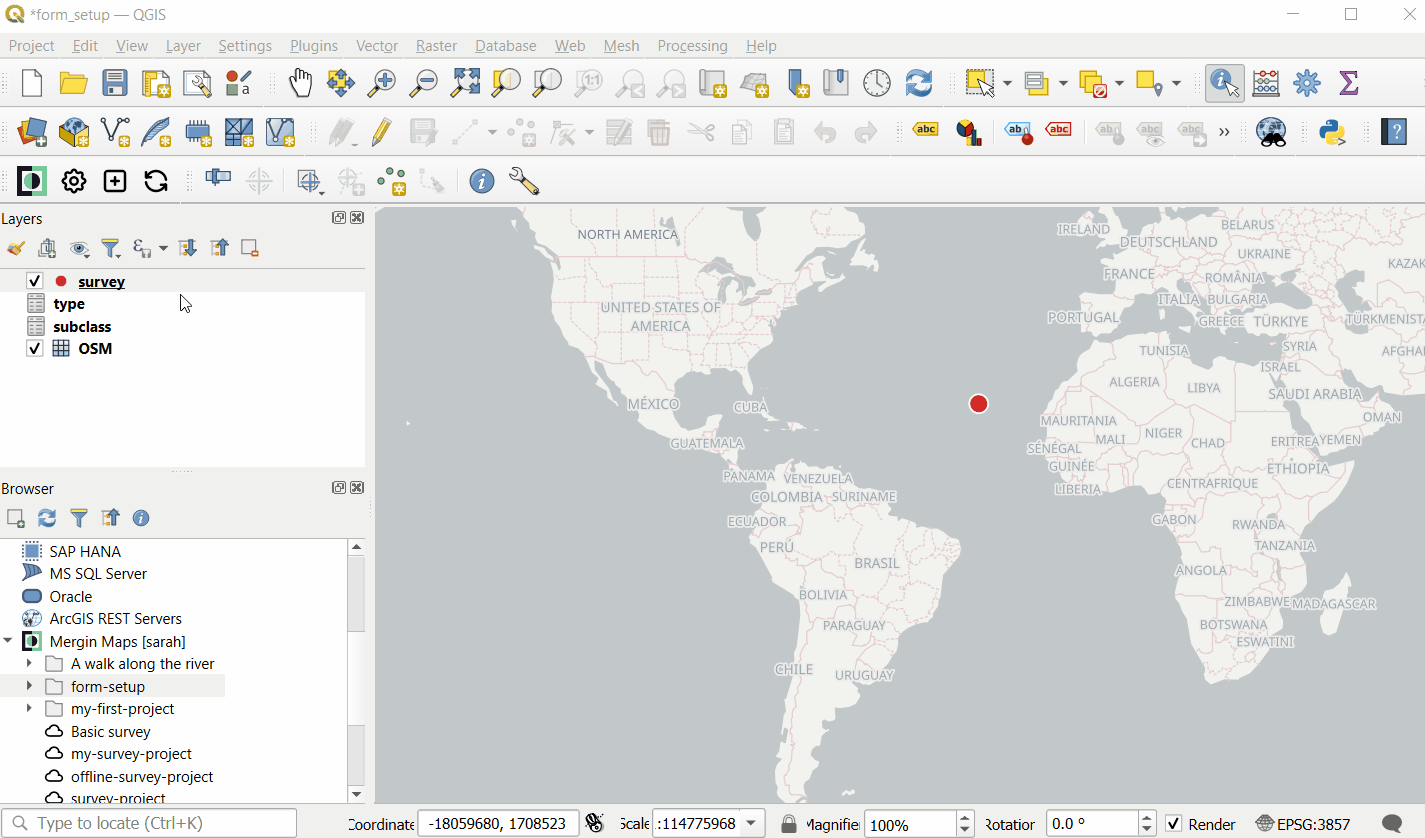Expand the select features tool dropdown
The width and height of the screenshot is (1425, 838).
1008,83
